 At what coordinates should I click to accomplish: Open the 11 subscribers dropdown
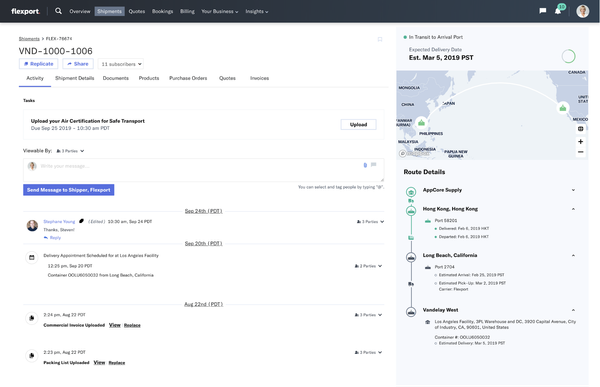coord(121,64)
